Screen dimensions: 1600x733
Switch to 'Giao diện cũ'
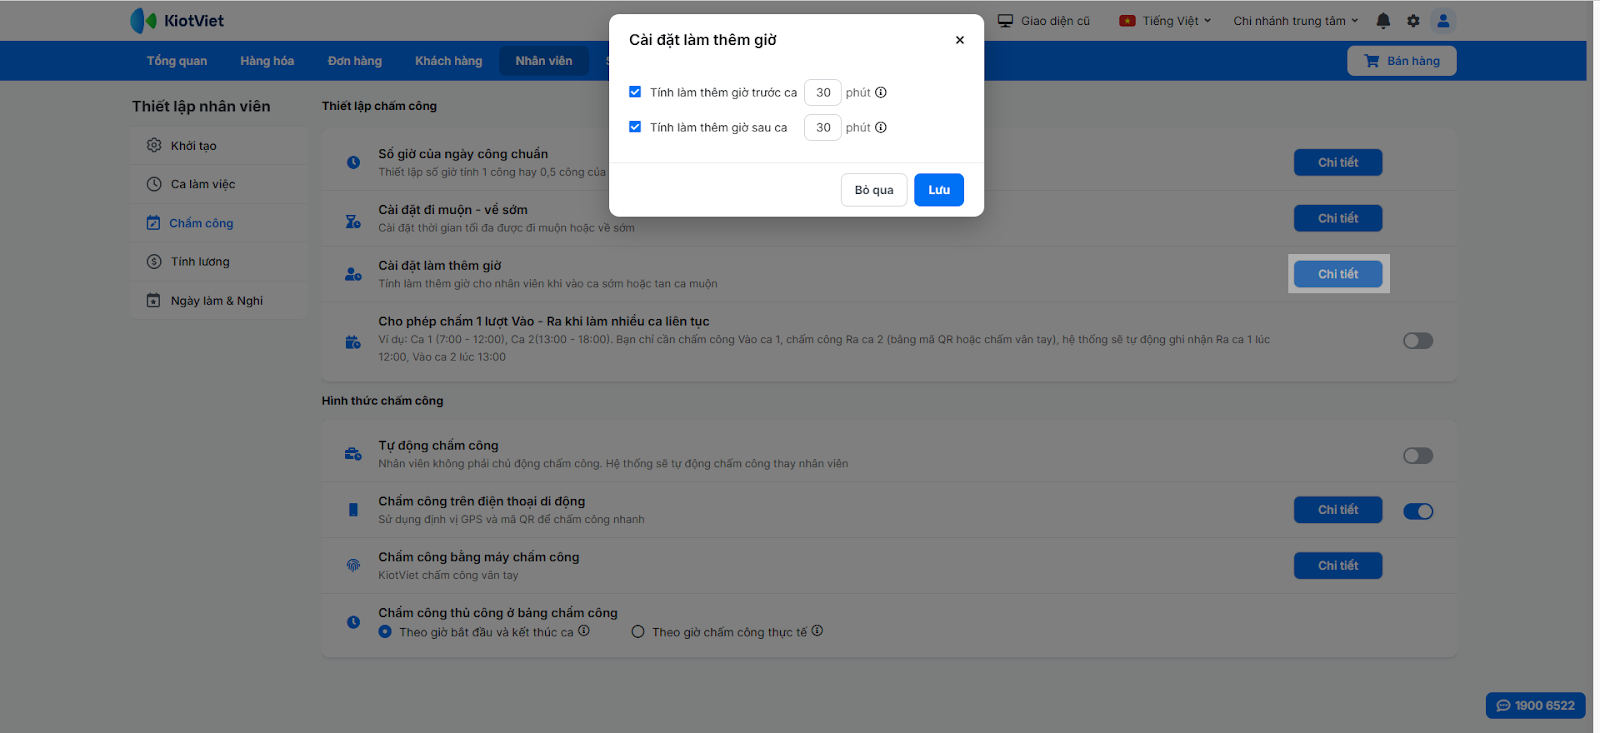(x=1044, y=21)
